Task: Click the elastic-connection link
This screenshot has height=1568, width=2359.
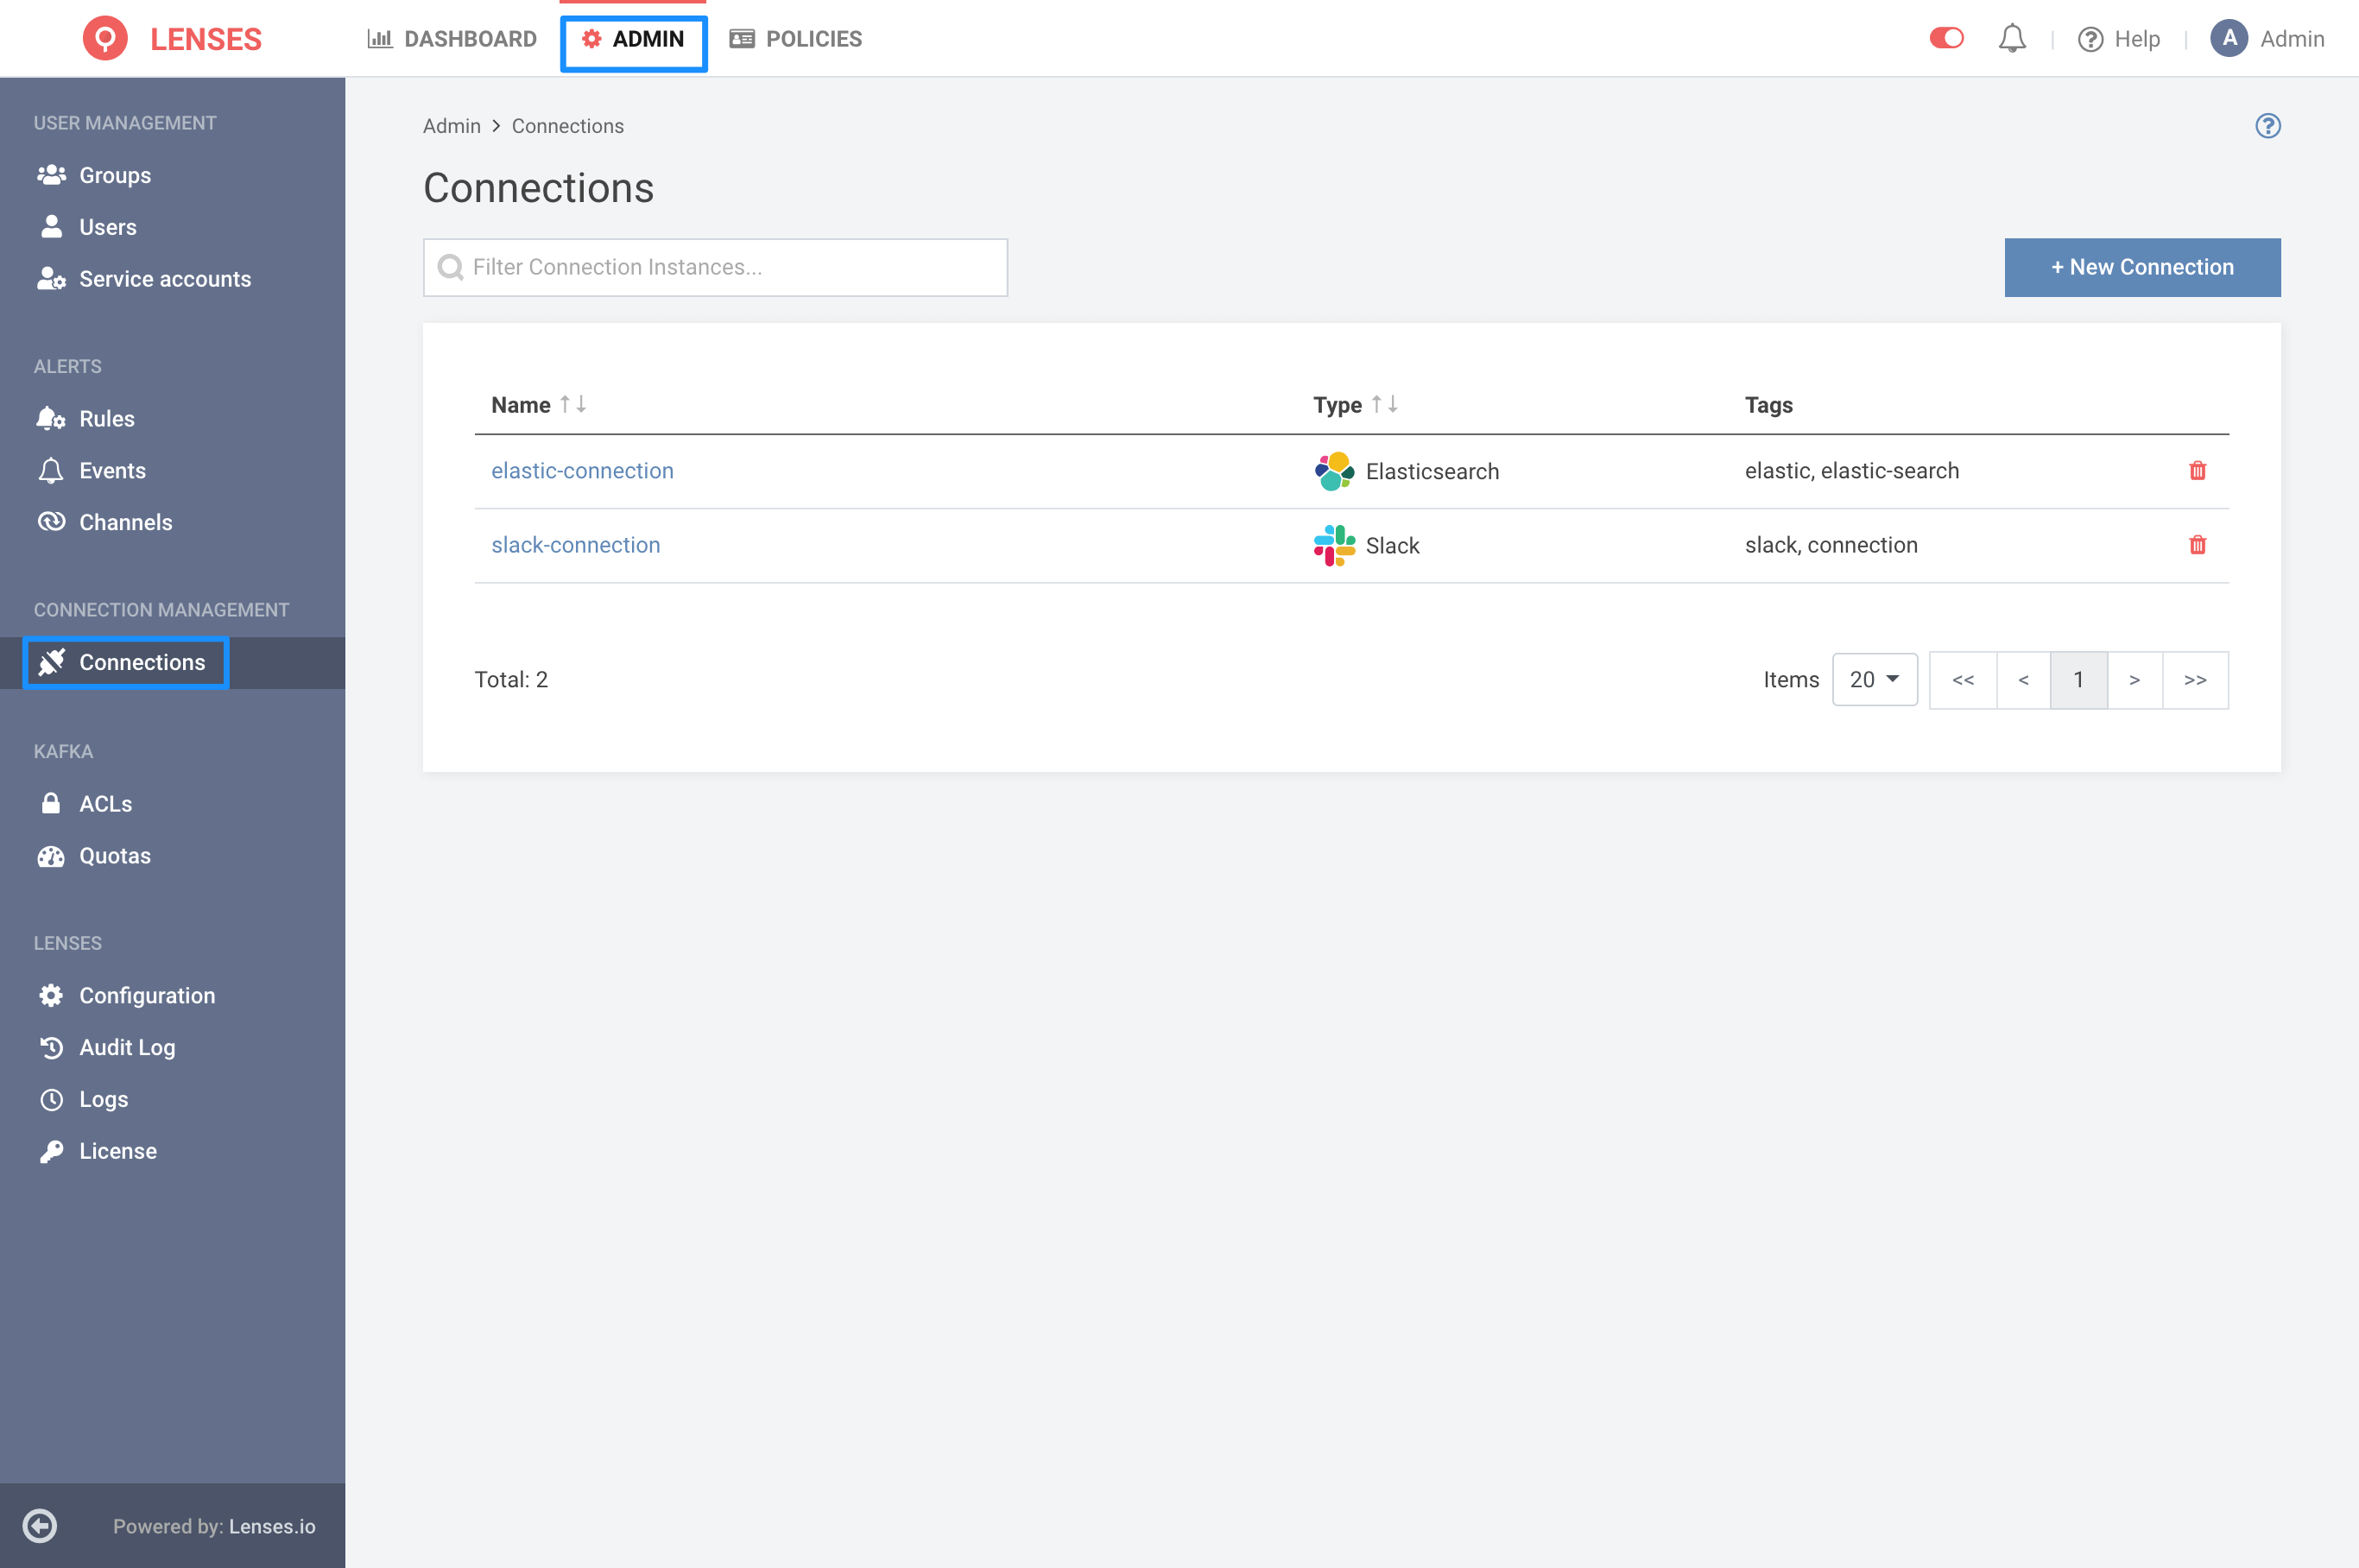Action: click(x=579, y=469)
